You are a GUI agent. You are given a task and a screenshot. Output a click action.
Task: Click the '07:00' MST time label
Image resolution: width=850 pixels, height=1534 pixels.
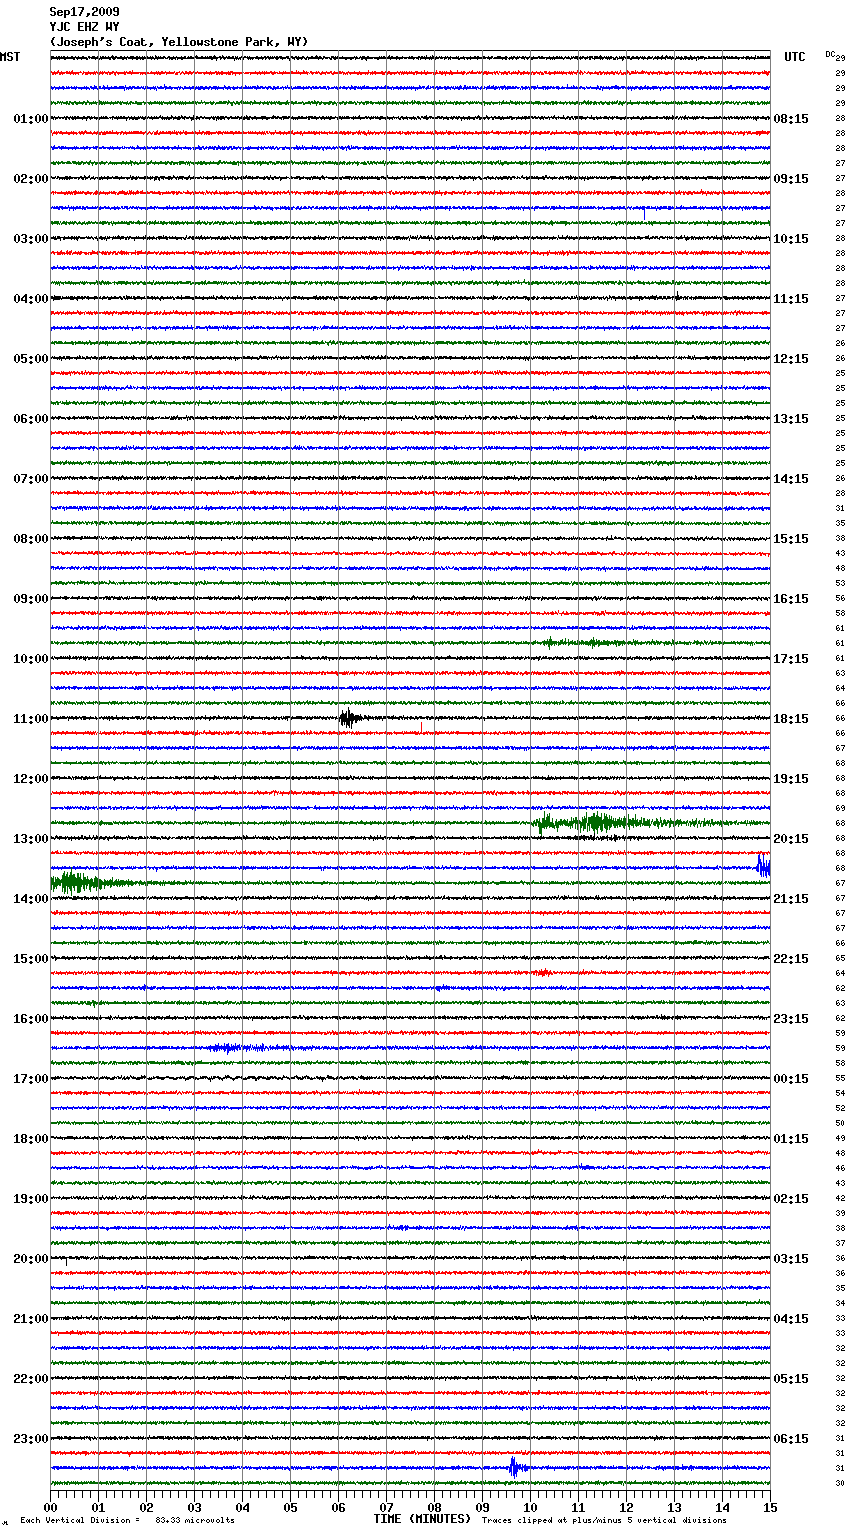pyautogui.click(x=30, y=479)
